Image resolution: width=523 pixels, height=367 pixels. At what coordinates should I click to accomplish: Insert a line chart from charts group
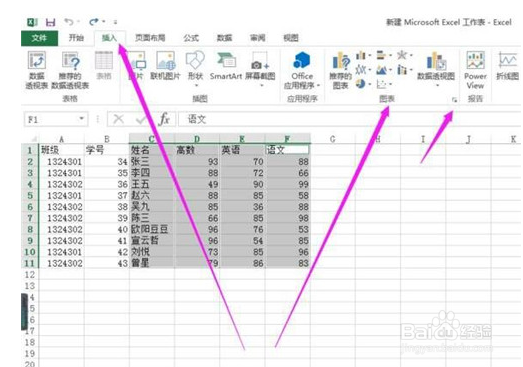(361, 70)
